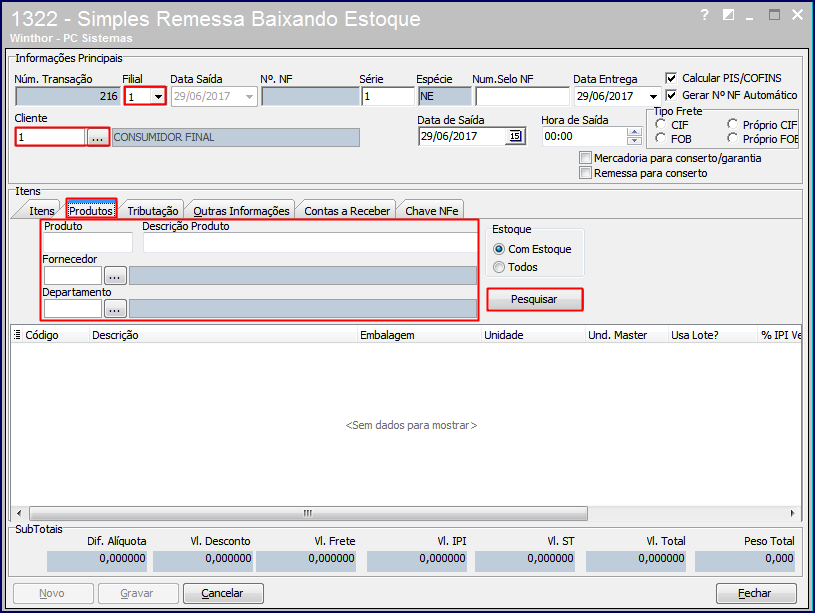Switch to the Tributação tab
The height and width of the screenshot is (613, 815).
click(x=153, y=211)
